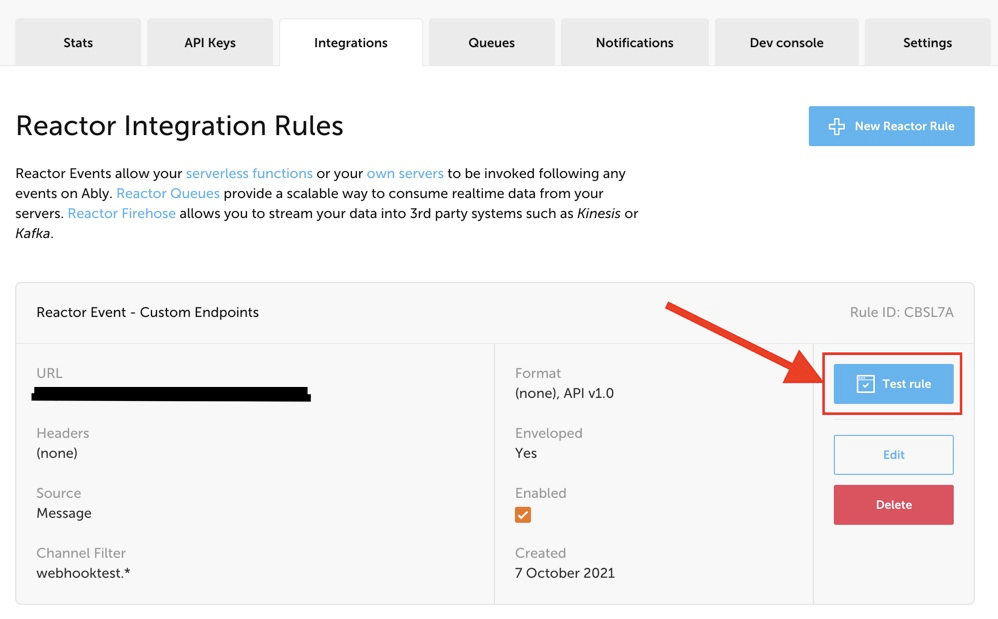
Task: Follow the serverless functions link
Action: (249, 173)
